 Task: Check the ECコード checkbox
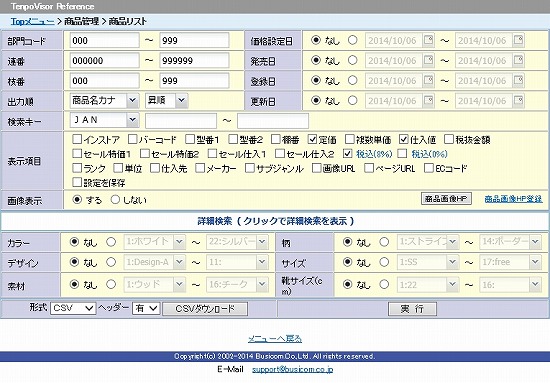pyautogui.click(x=429, y=168)
